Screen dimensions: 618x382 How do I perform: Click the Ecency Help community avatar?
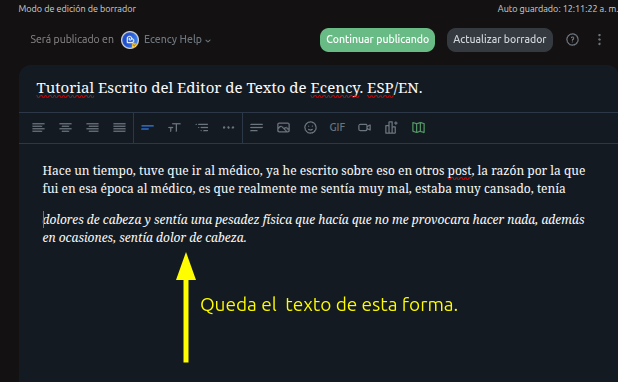pyautogui.click(x=130, y=40)
